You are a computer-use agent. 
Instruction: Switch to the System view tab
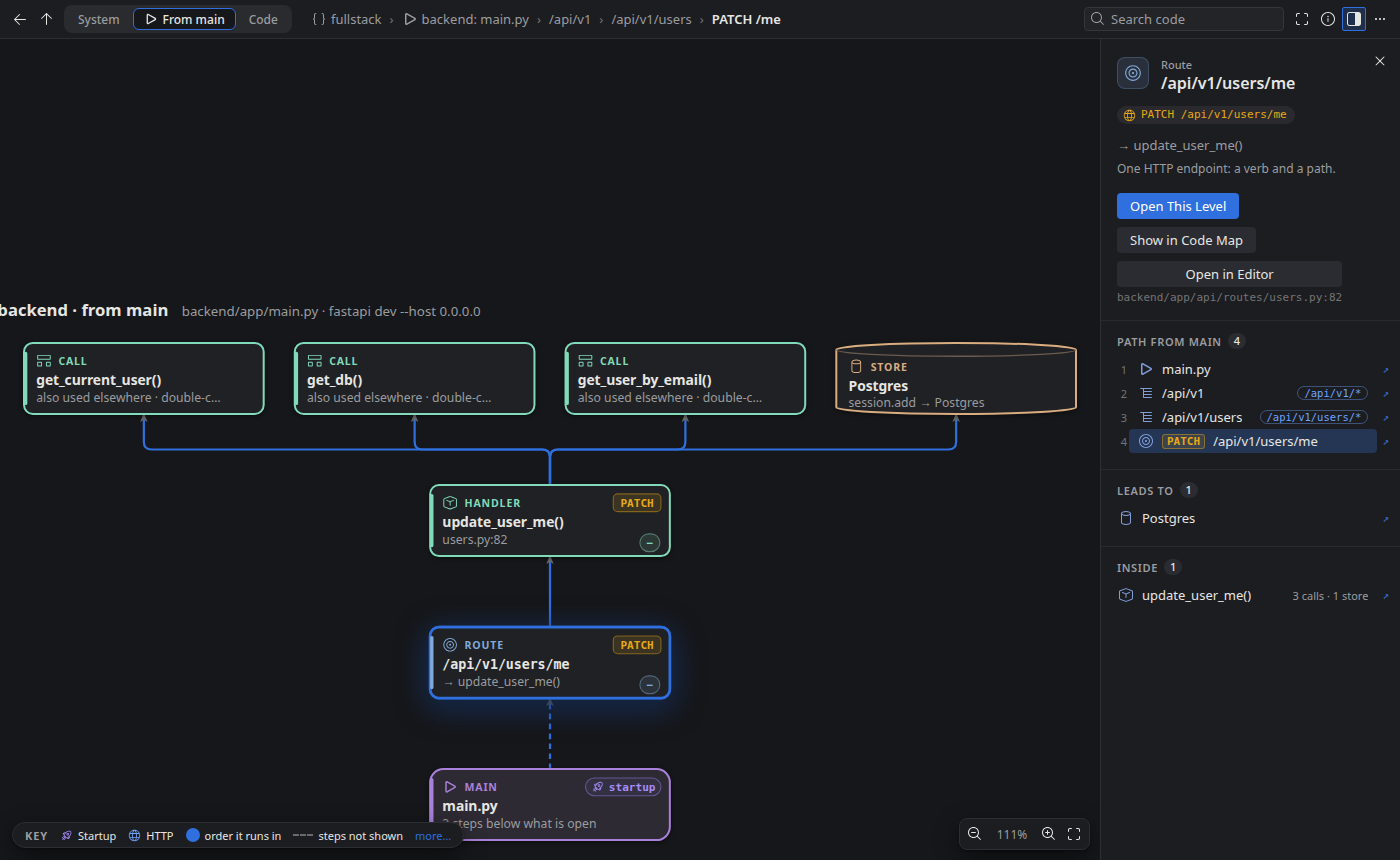pos(98,19)
